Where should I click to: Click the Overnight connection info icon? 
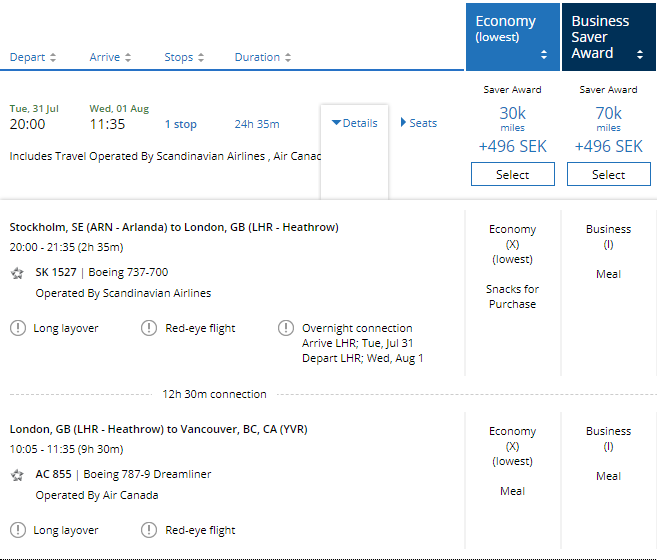pos(285,328)
